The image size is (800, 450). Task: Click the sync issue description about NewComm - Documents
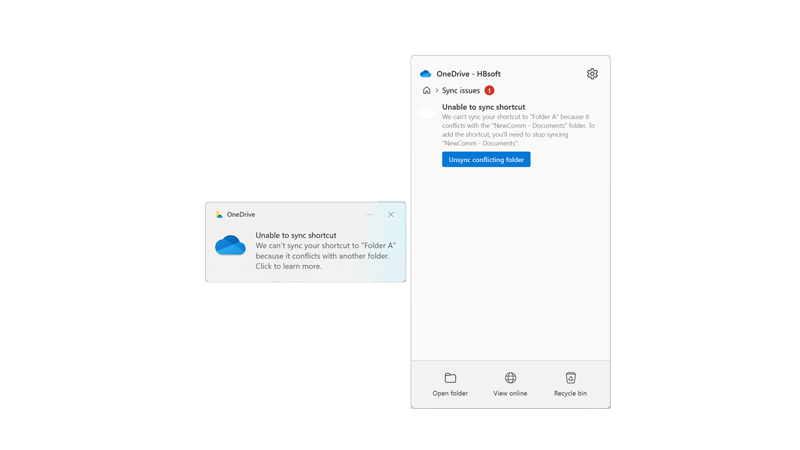coord(518,130)
